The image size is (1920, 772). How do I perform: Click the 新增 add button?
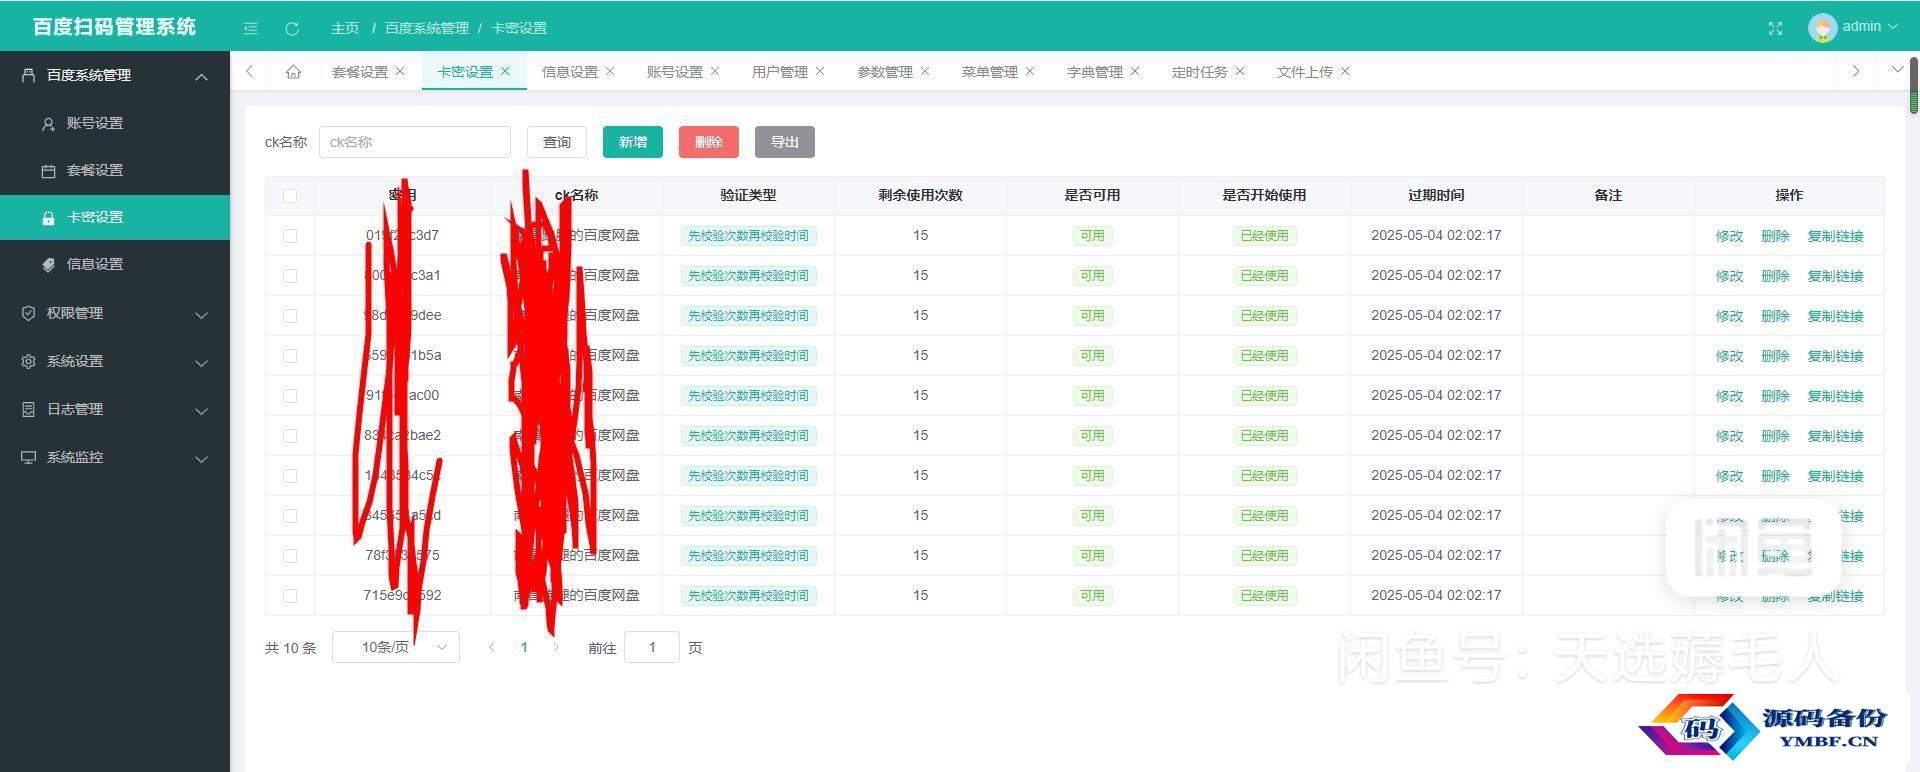633,142
